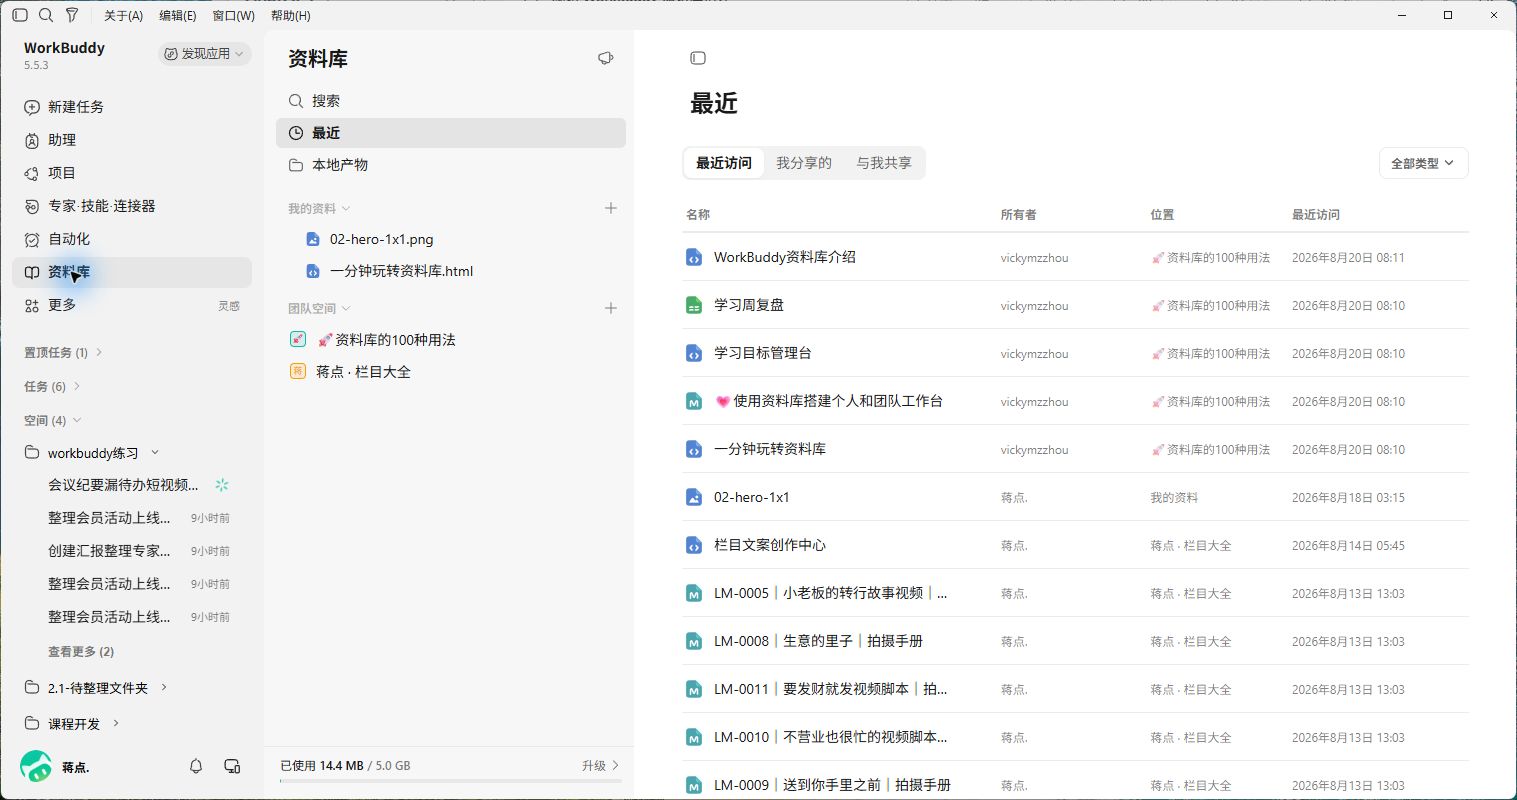Switch to the 与我共享 tab

884,163
